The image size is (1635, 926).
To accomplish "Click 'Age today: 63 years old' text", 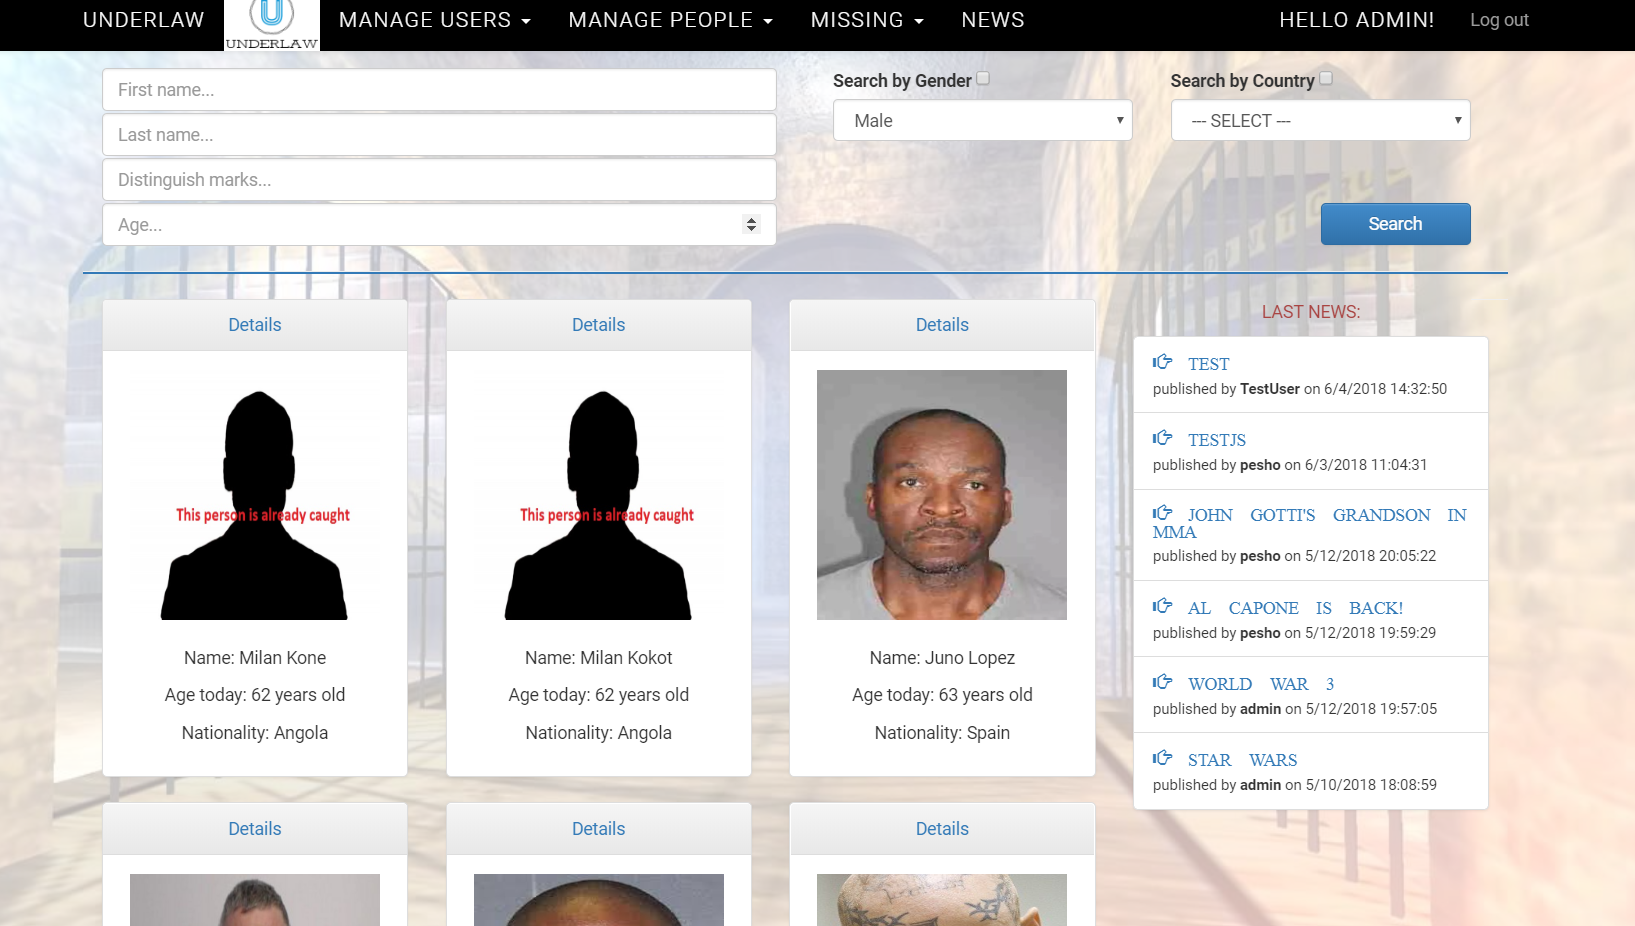I will [x=942, y=695].
